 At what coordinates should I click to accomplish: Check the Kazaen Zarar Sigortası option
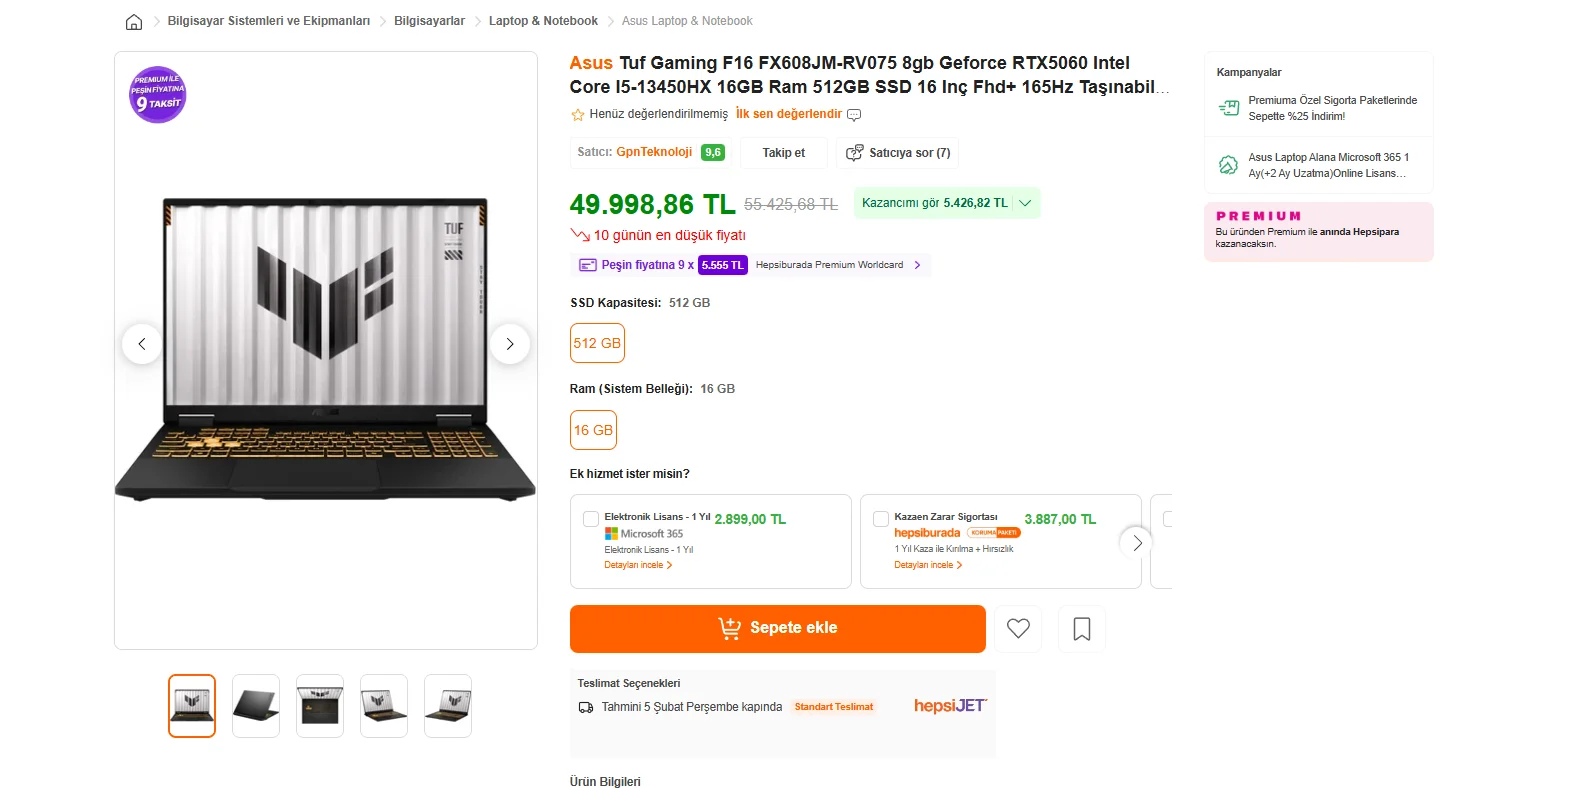881,519
